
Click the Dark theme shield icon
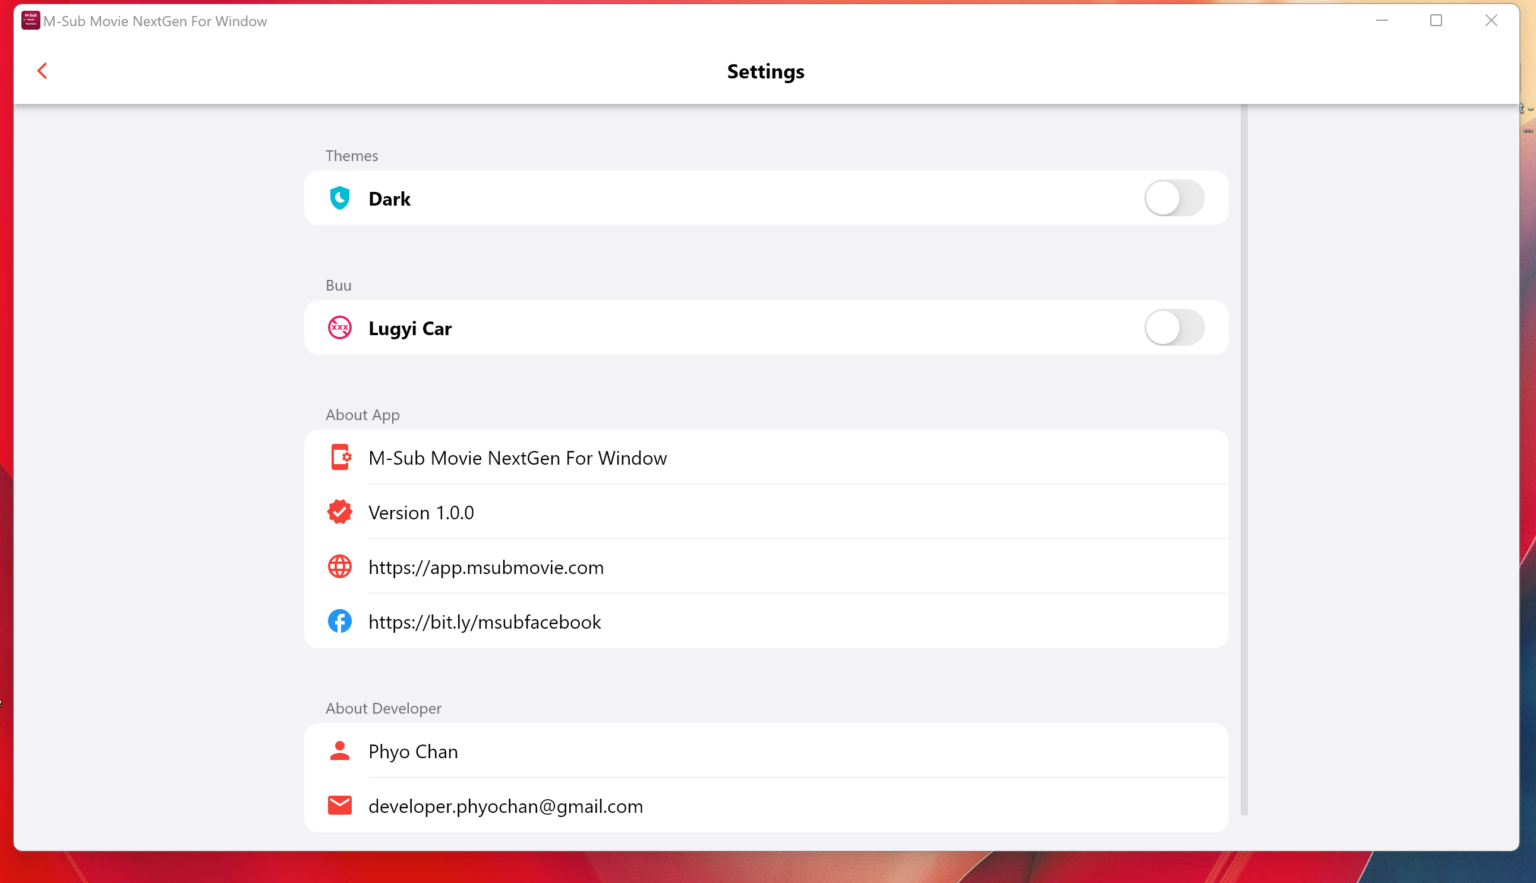pos(340,198)
